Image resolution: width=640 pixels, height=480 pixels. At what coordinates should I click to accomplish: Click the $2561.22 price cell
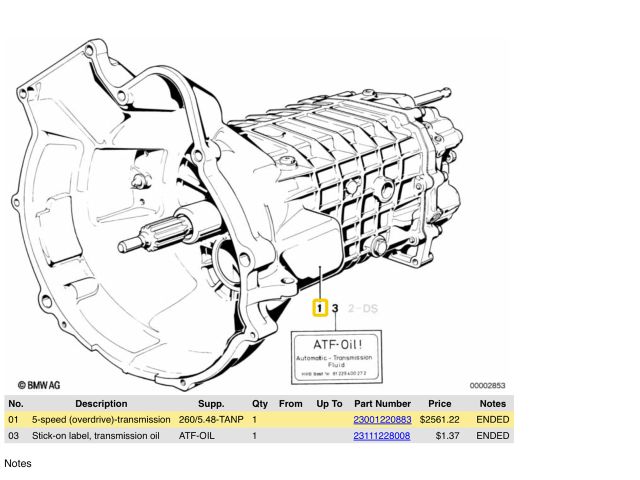[439, 420]
